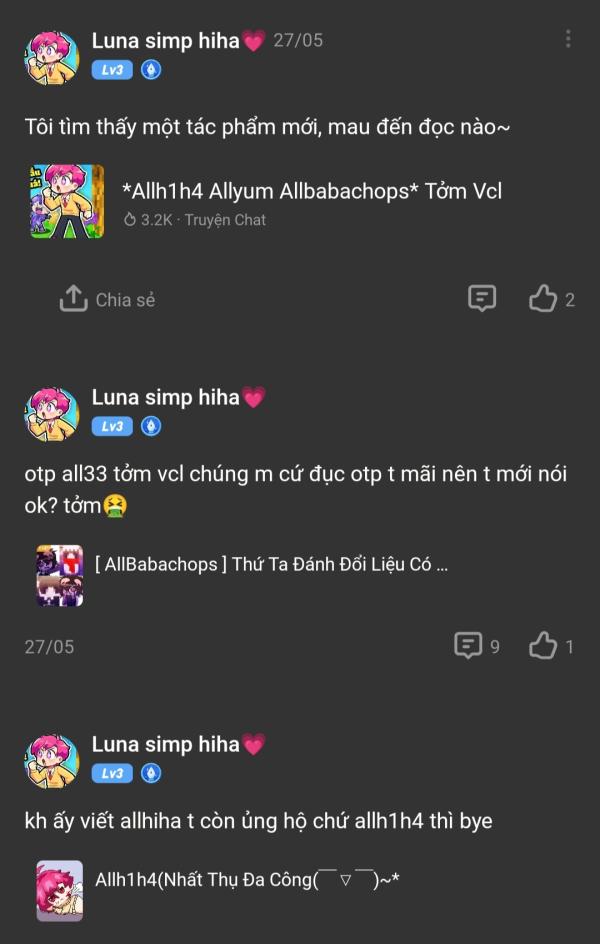Like the first post with thumbs-up

pos(542,299)
